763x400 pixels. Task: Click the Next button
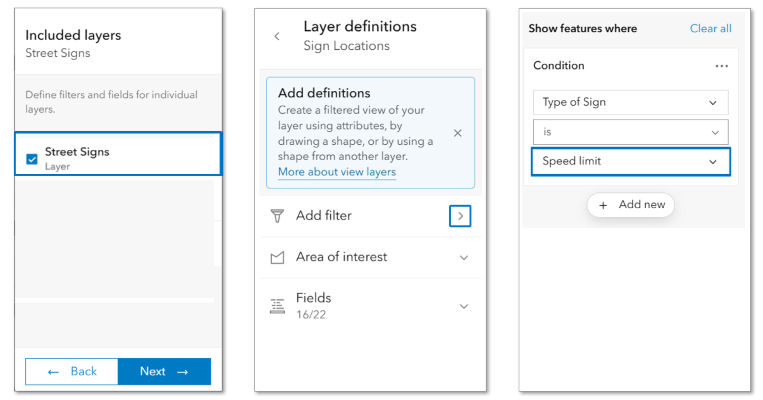pyautogui.click(x=164, y=372)
